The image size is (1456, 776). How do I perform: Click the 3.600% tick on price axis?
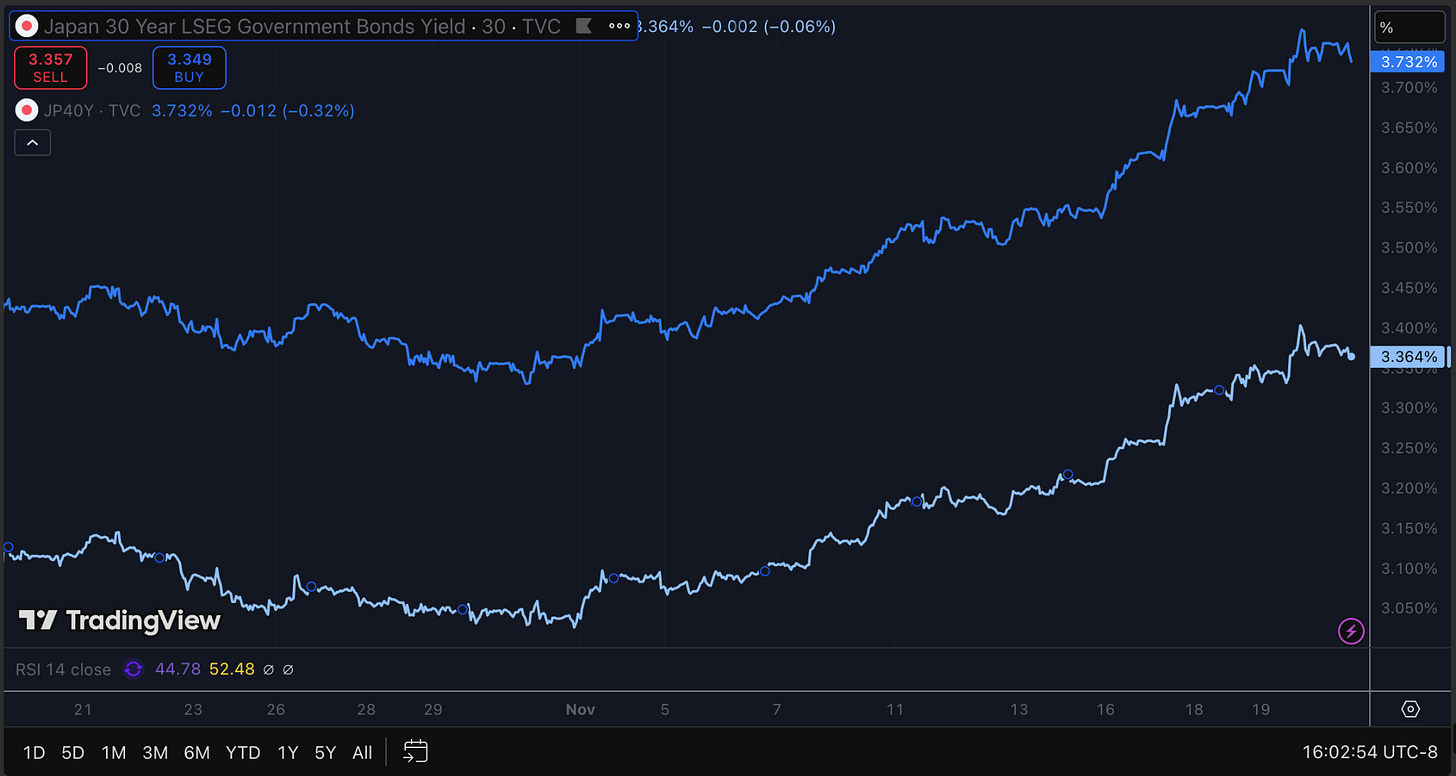(1408, 168)
